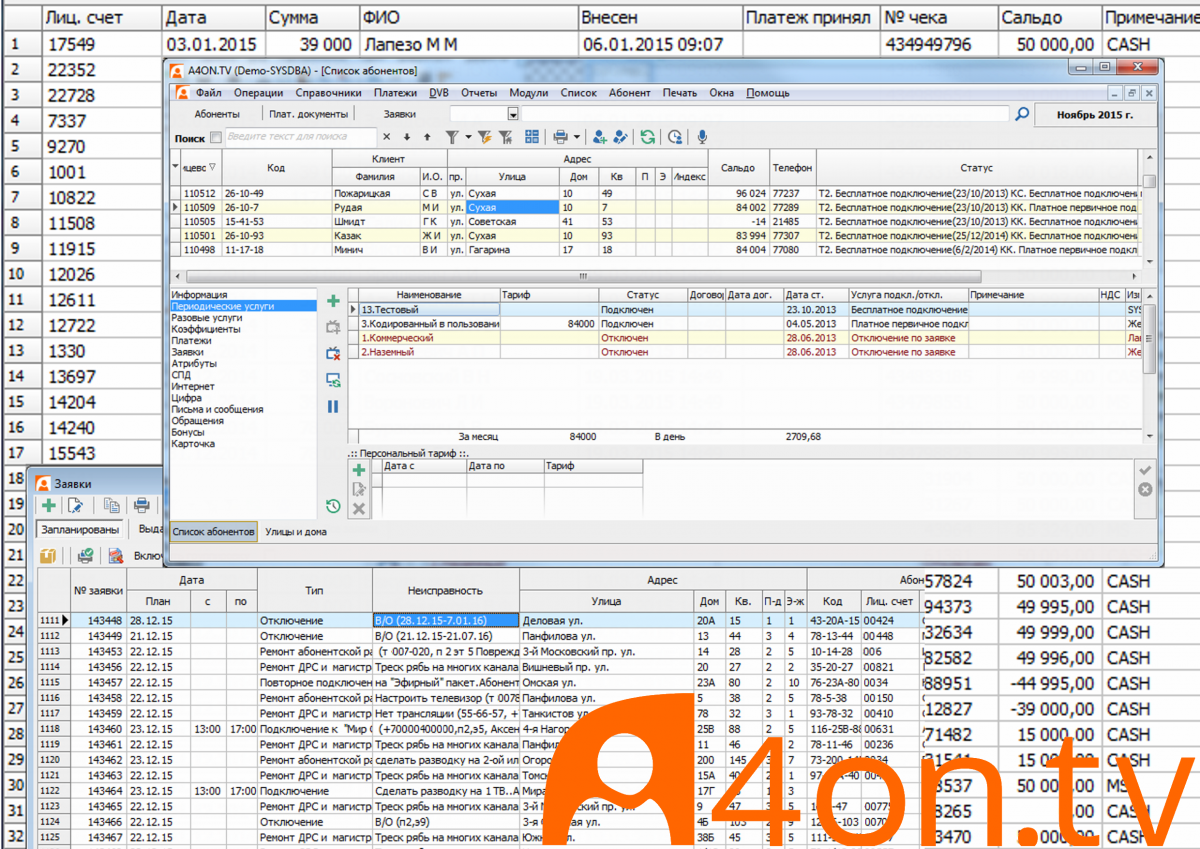The width and height of the screenshot is (1200, 849).
Task: Edit request pencil icon in Заявки window
Action: [75, 505]
